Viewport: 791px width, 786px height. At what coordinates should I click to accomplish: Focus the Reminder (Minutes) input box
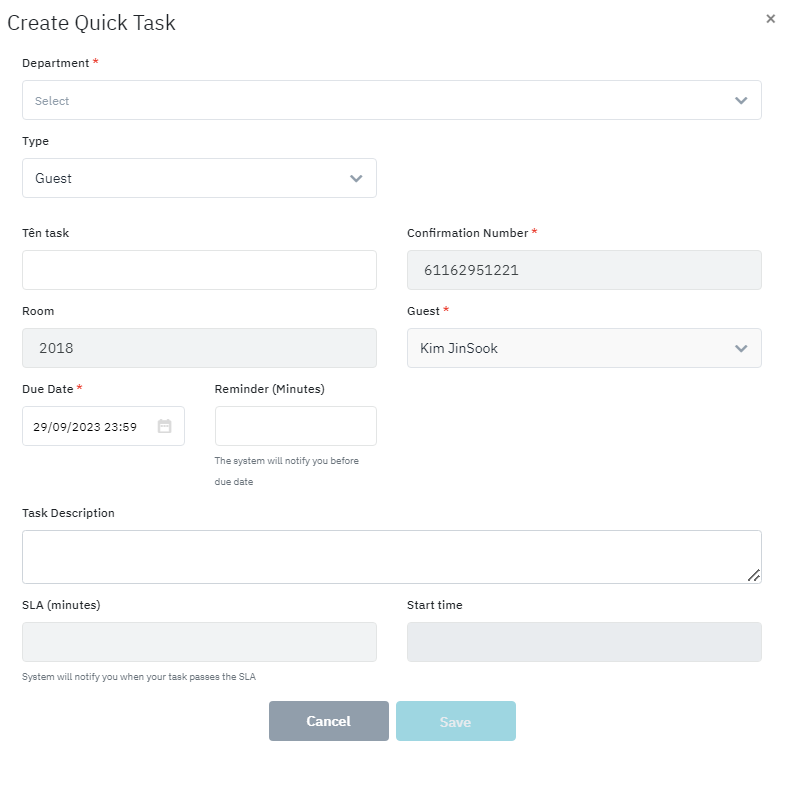pos(295,426)
